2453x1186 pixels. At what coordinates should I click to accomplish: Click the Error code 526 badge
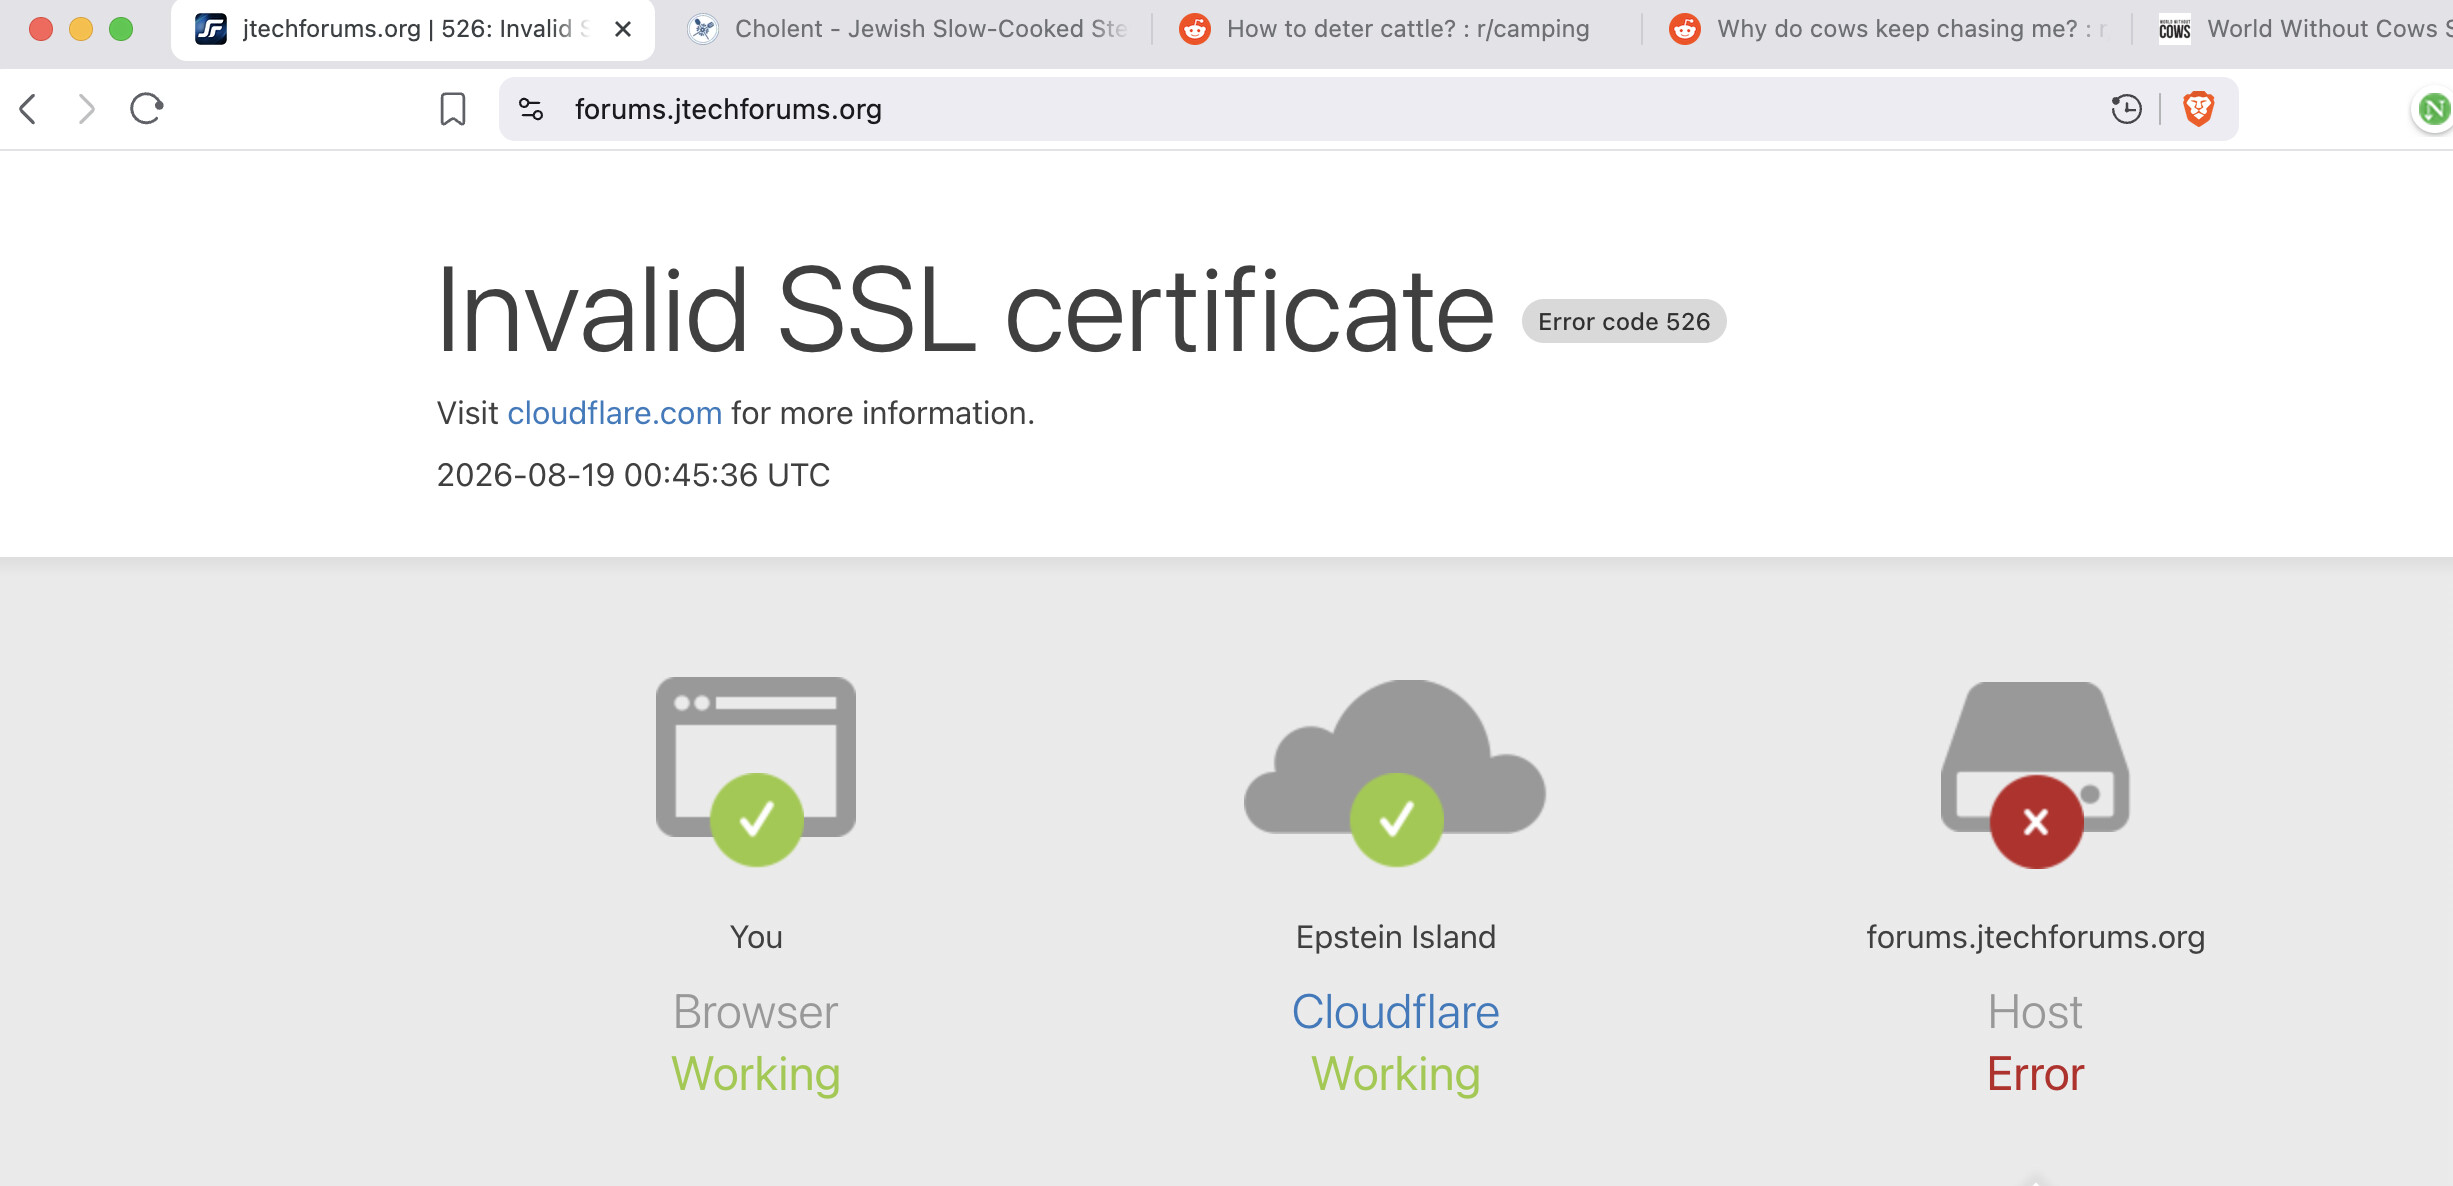[1624, 321]
